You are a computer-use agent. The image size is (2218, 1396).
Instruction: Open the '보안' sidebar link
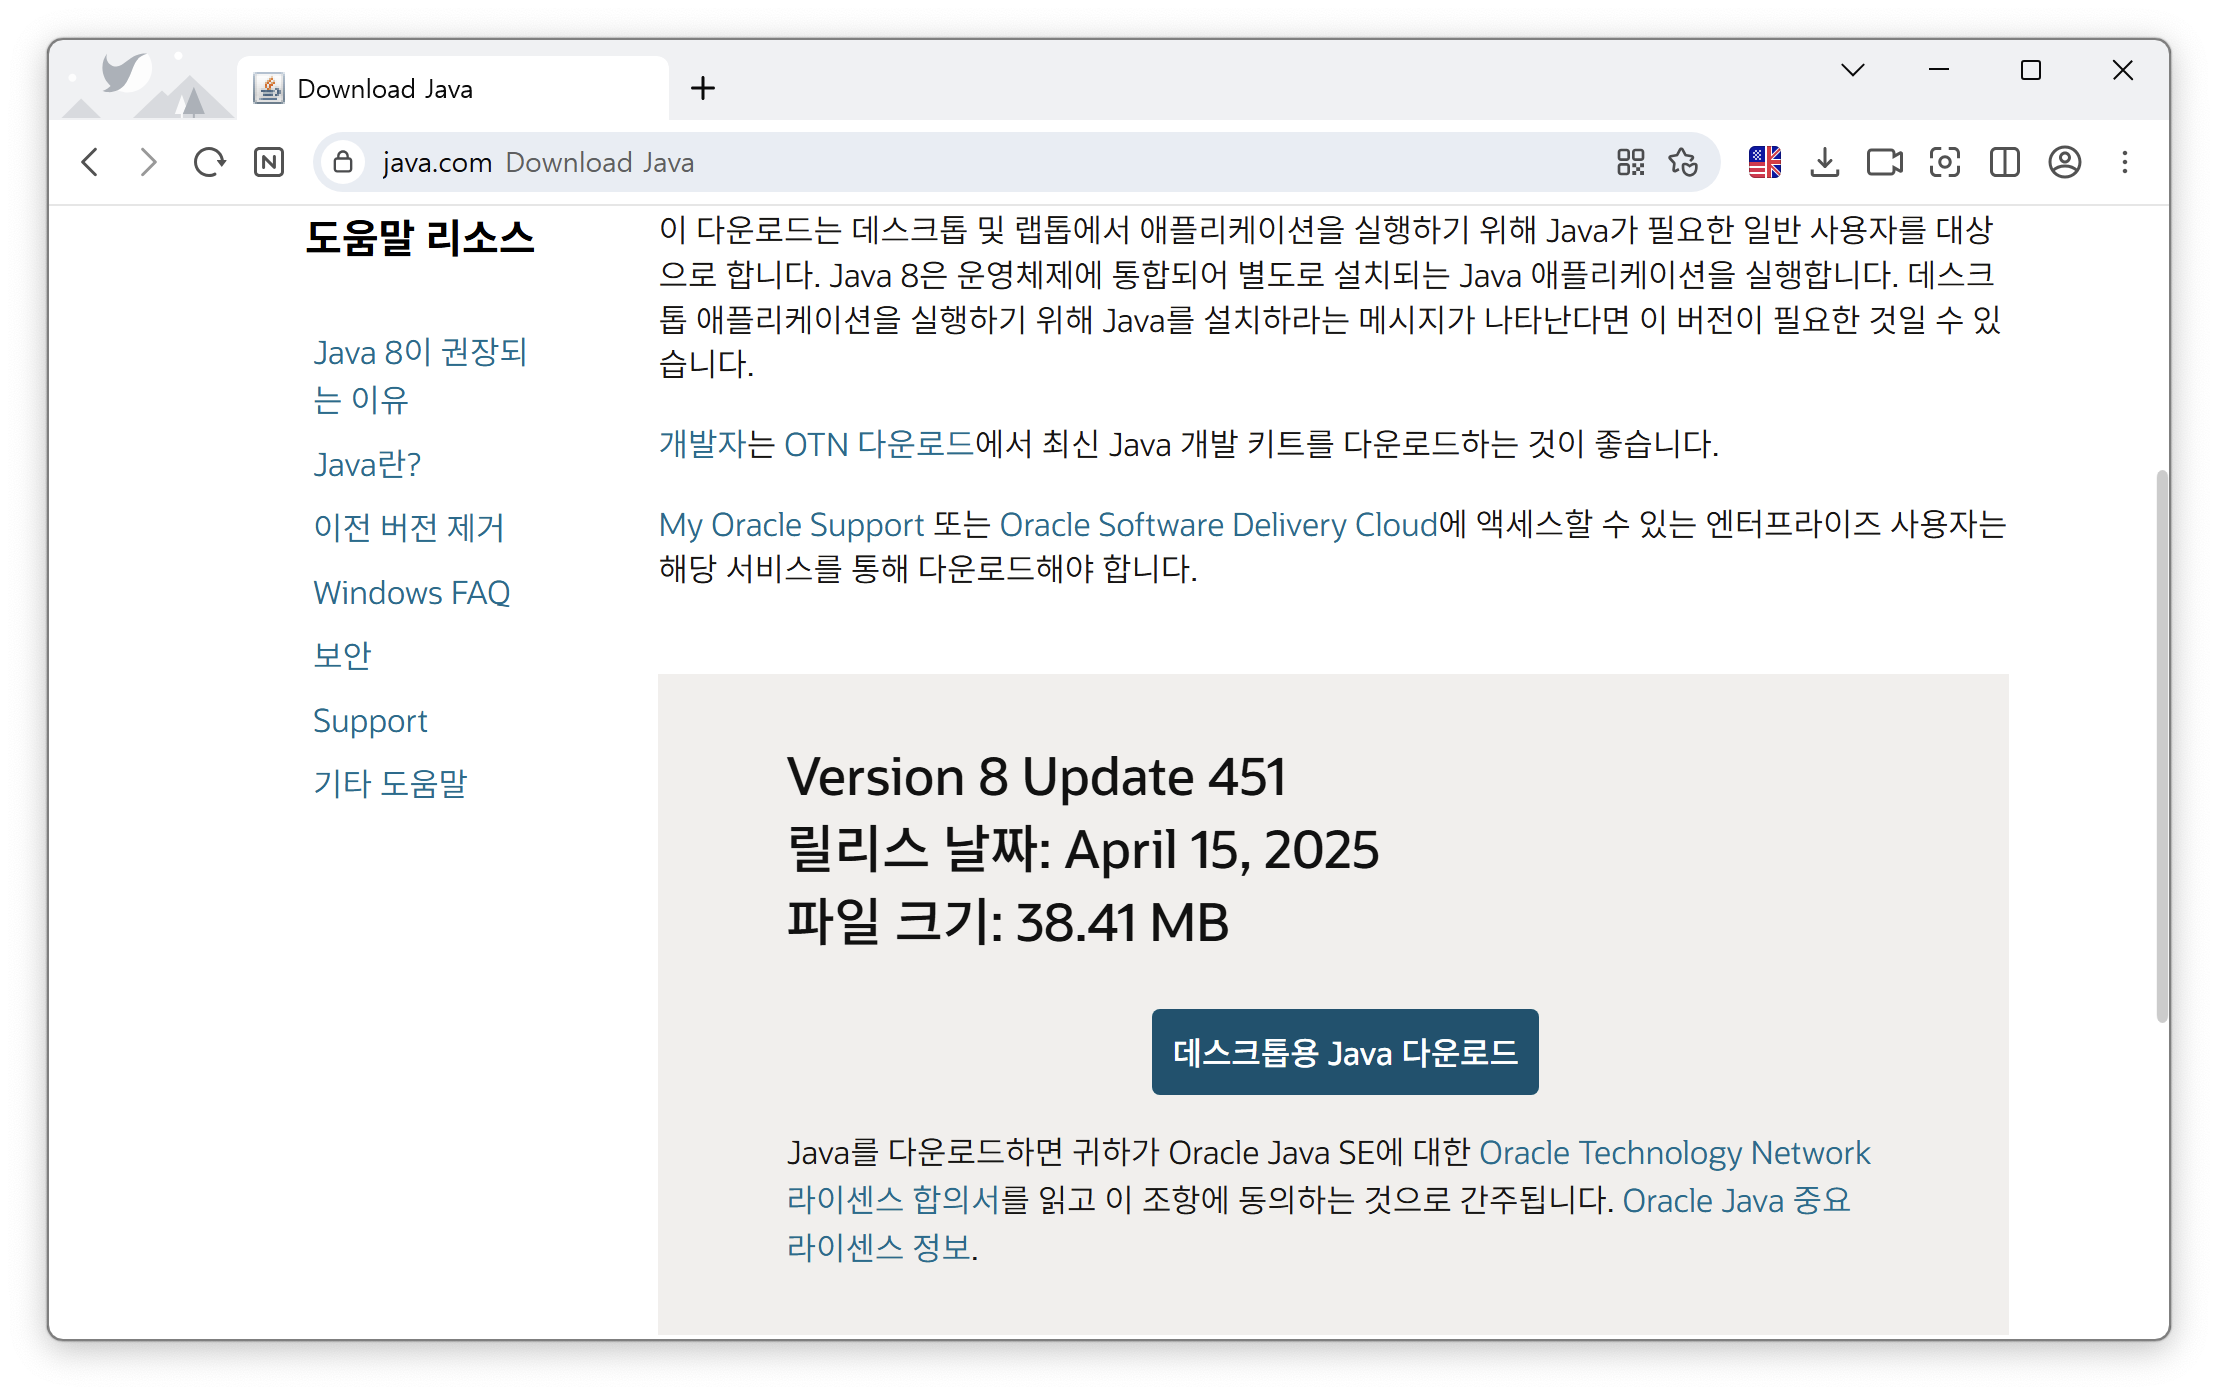342,655
